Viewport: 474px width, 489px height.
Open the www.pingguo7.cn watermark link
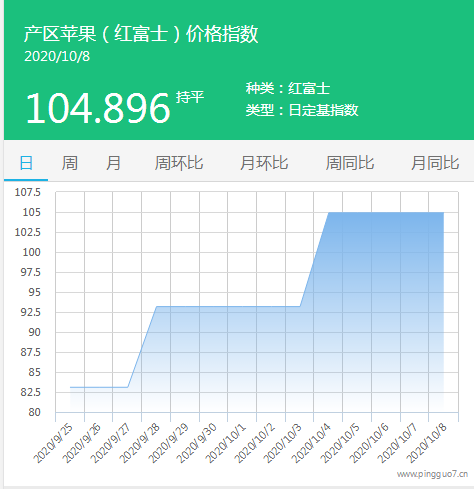coord(432,474)
